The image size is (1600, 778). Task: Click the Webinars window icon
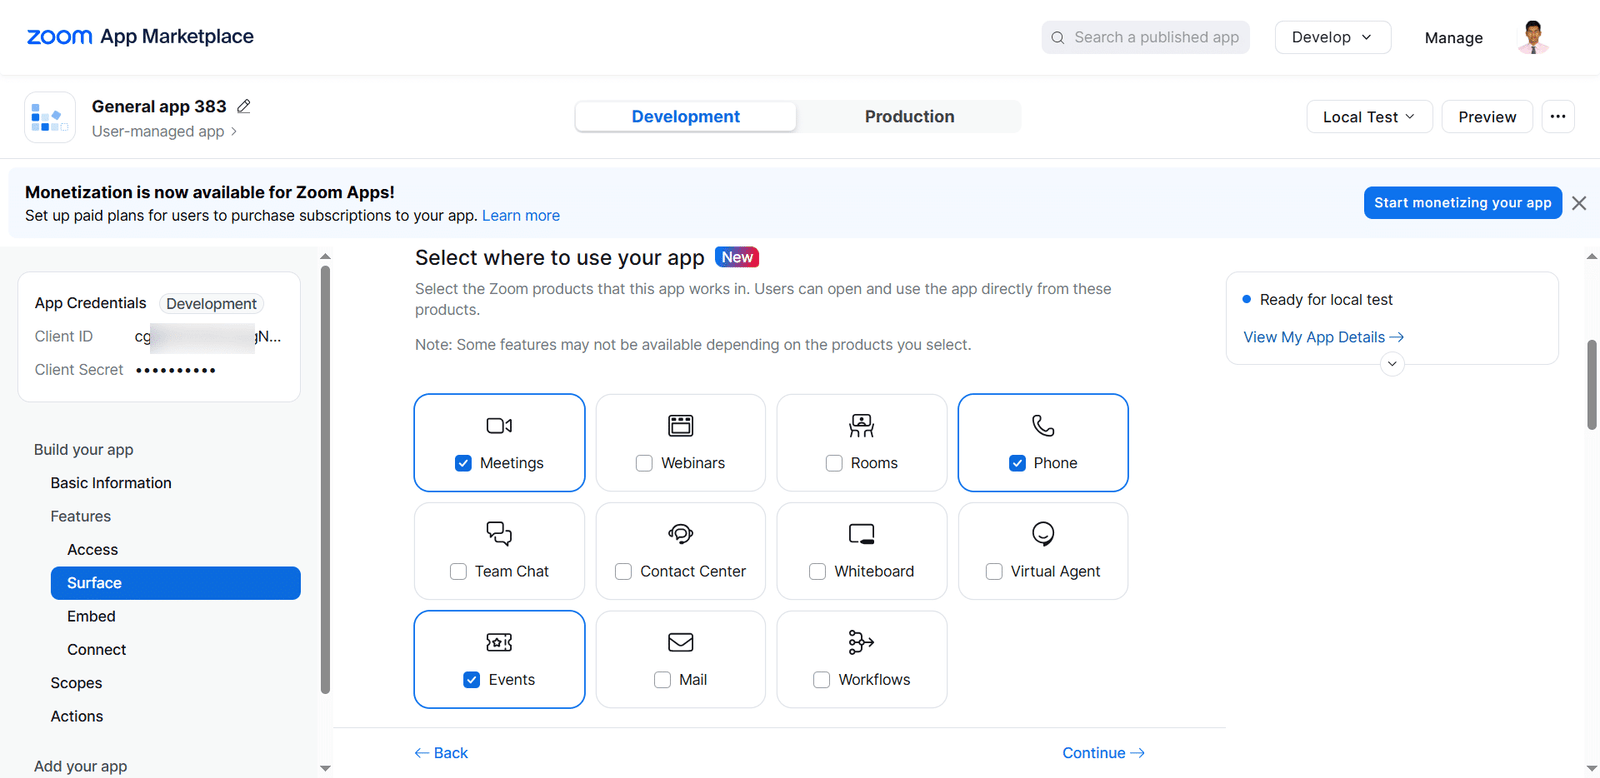[x=681, y=426]
